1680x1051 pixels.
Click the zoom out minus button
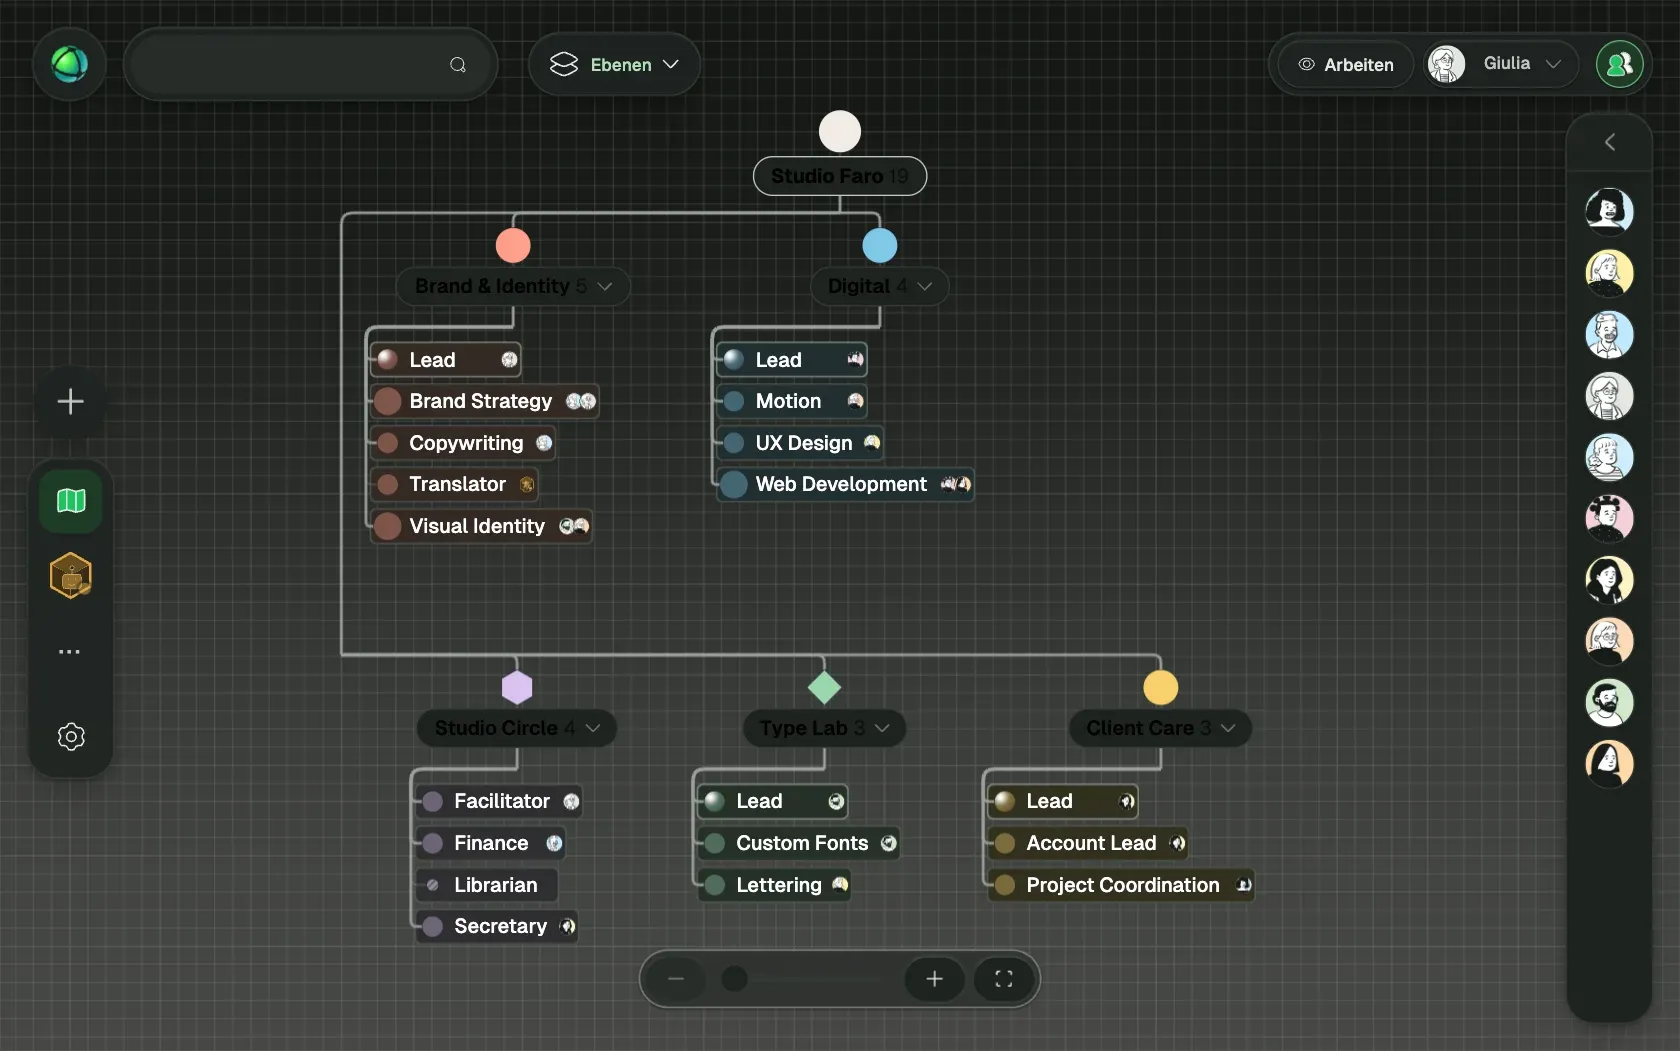pos(676,979)
